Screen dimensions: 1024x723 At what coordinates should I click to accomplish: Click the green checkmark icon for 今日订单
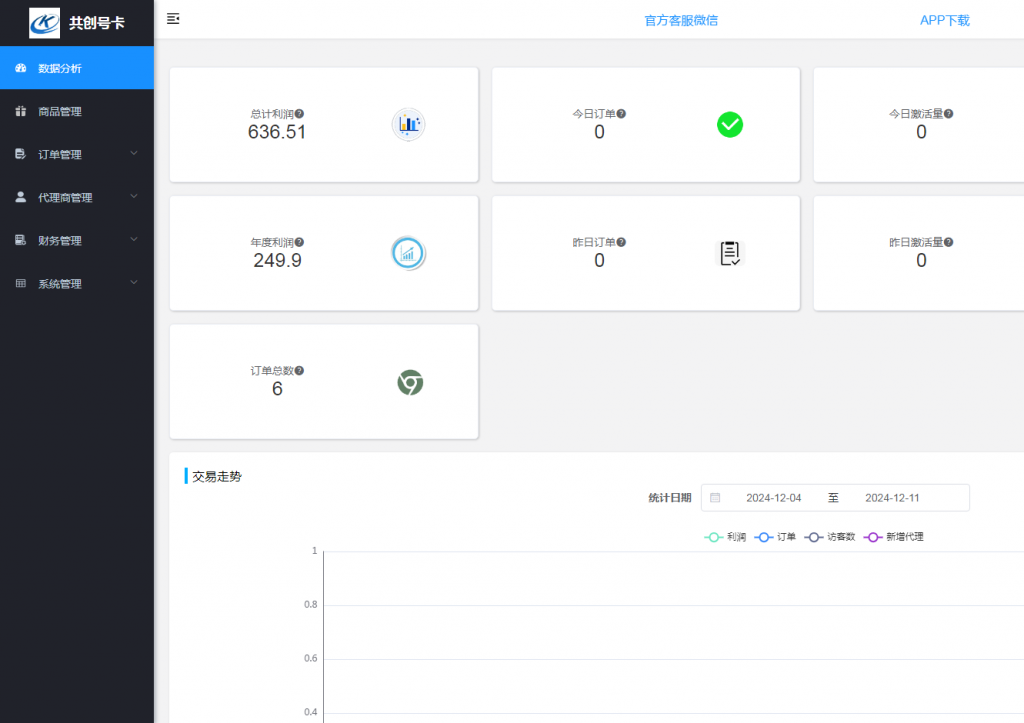[x=730, y=124]
